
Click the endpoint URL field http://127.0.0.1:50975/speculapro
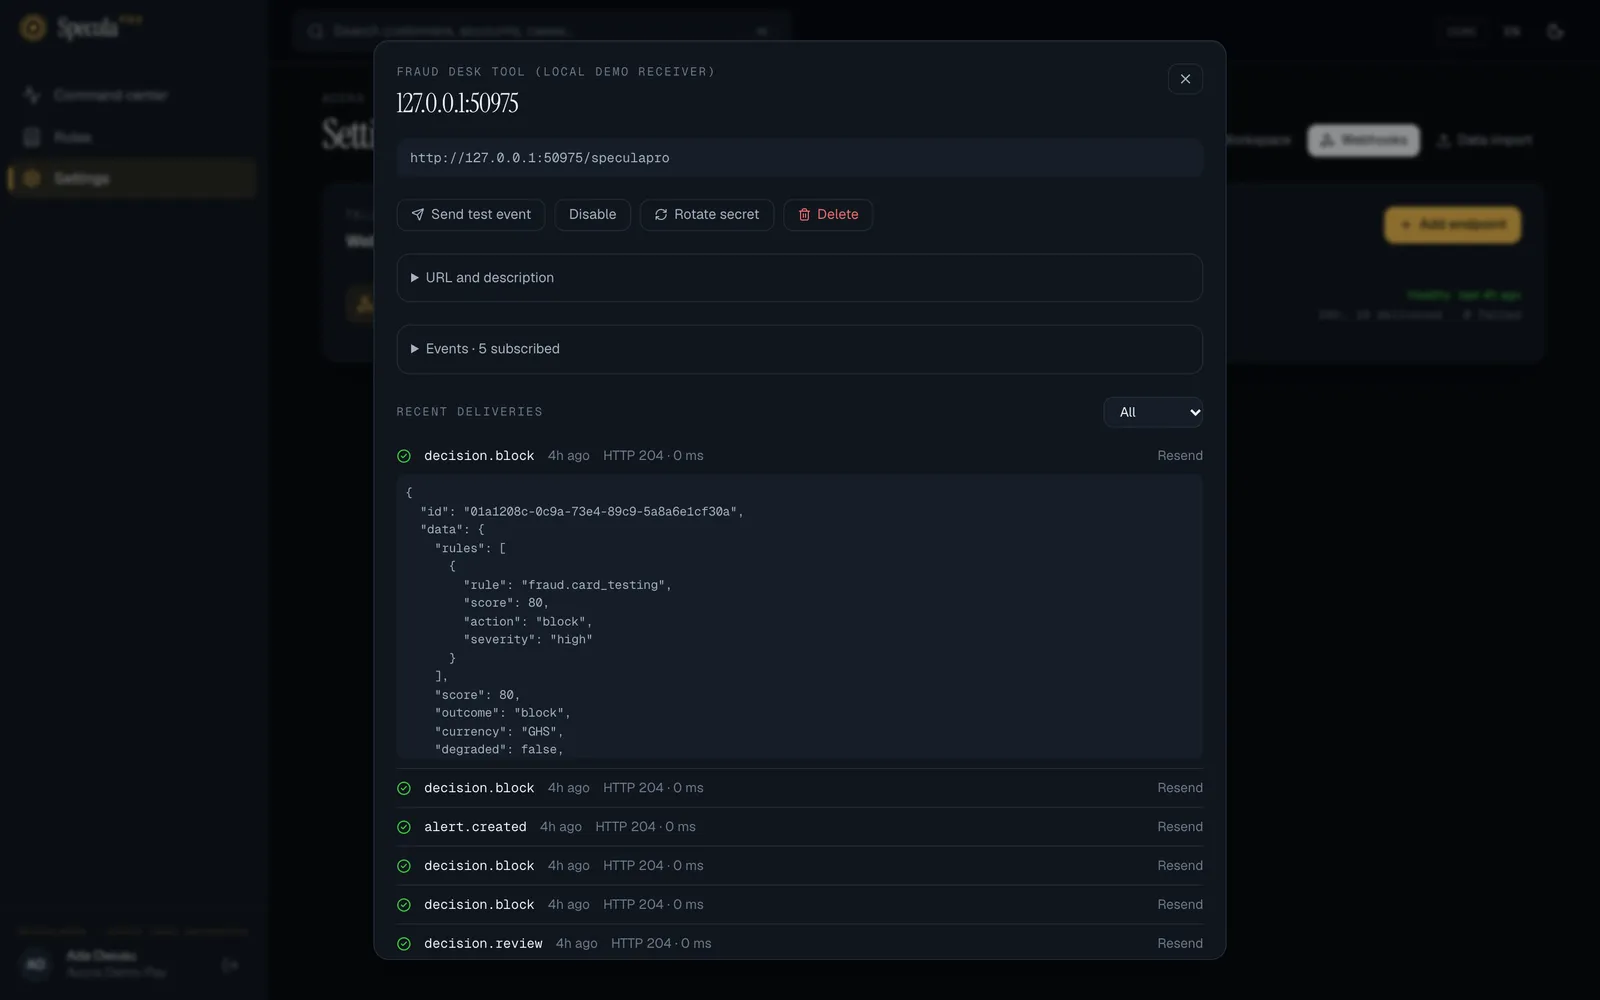tap(799, 158)
